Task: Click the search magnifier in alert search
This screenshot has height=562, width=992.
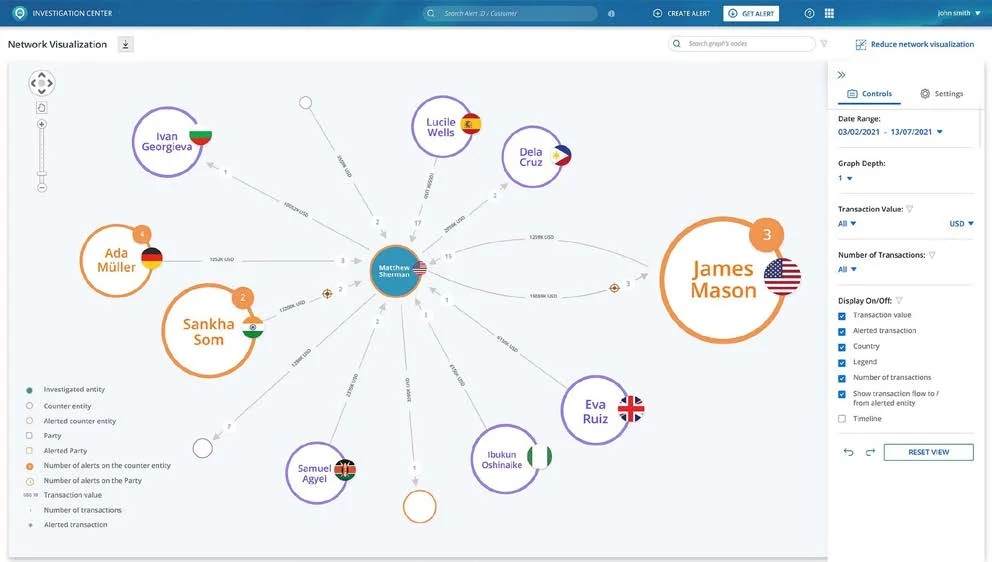Action: tap(431, 13)
